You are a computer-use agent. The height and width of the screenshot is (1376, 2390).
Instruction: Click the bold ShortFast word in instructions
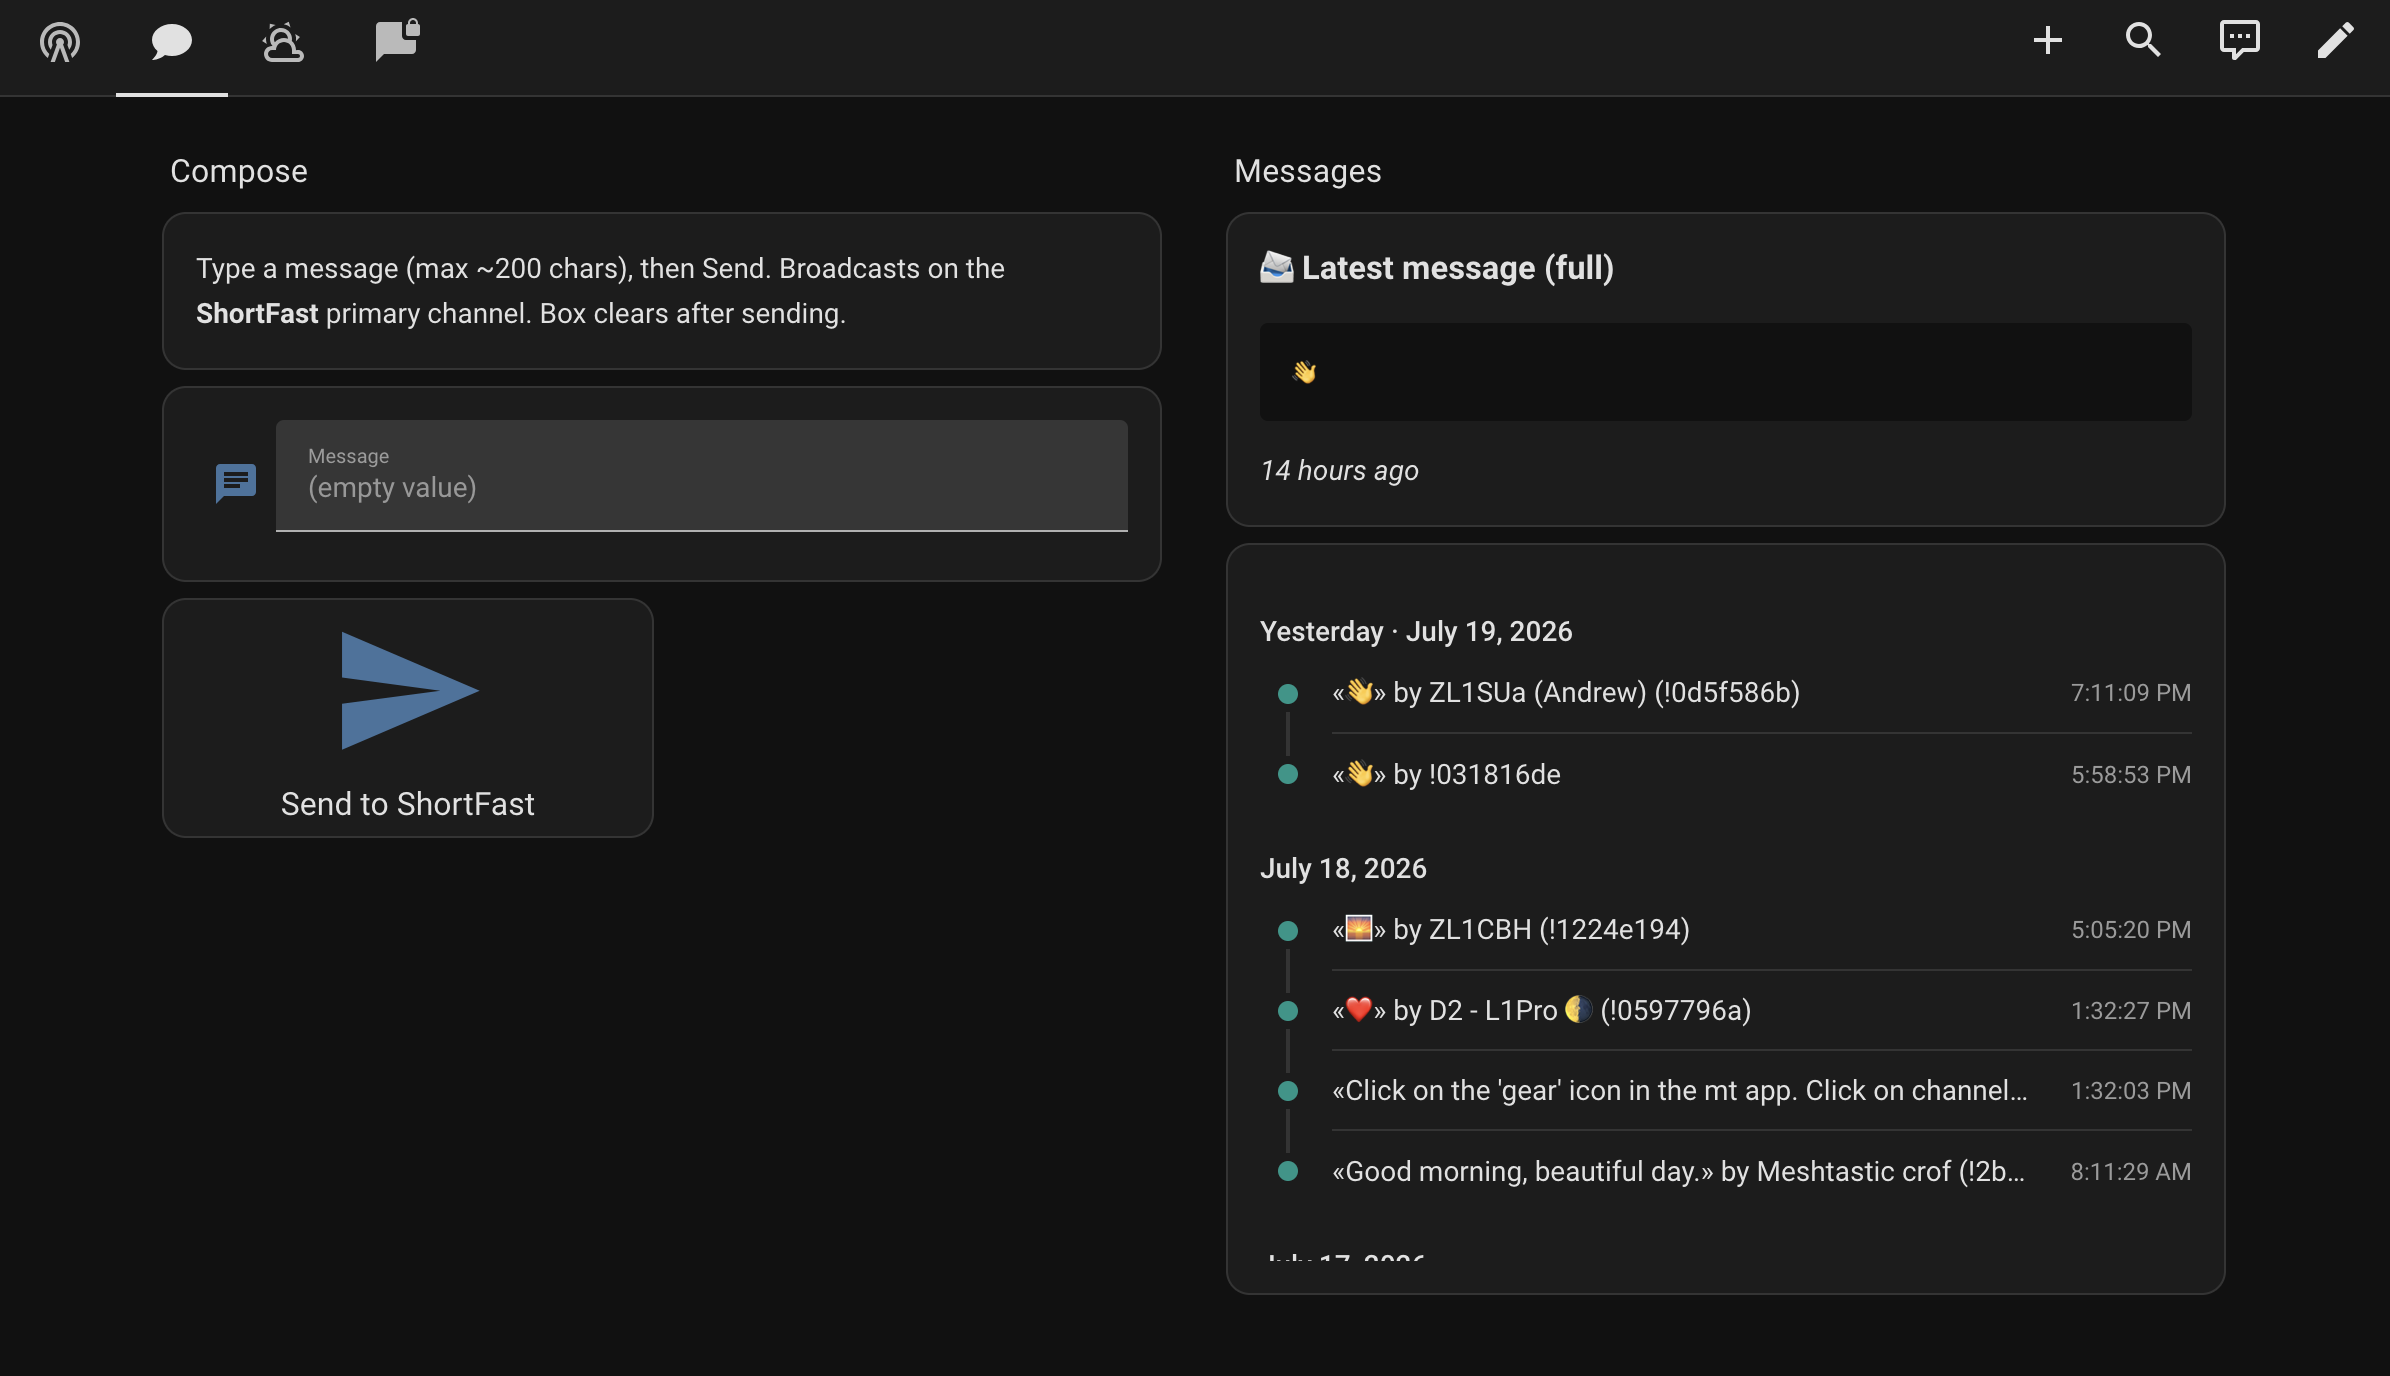click(x=257, y=313)
